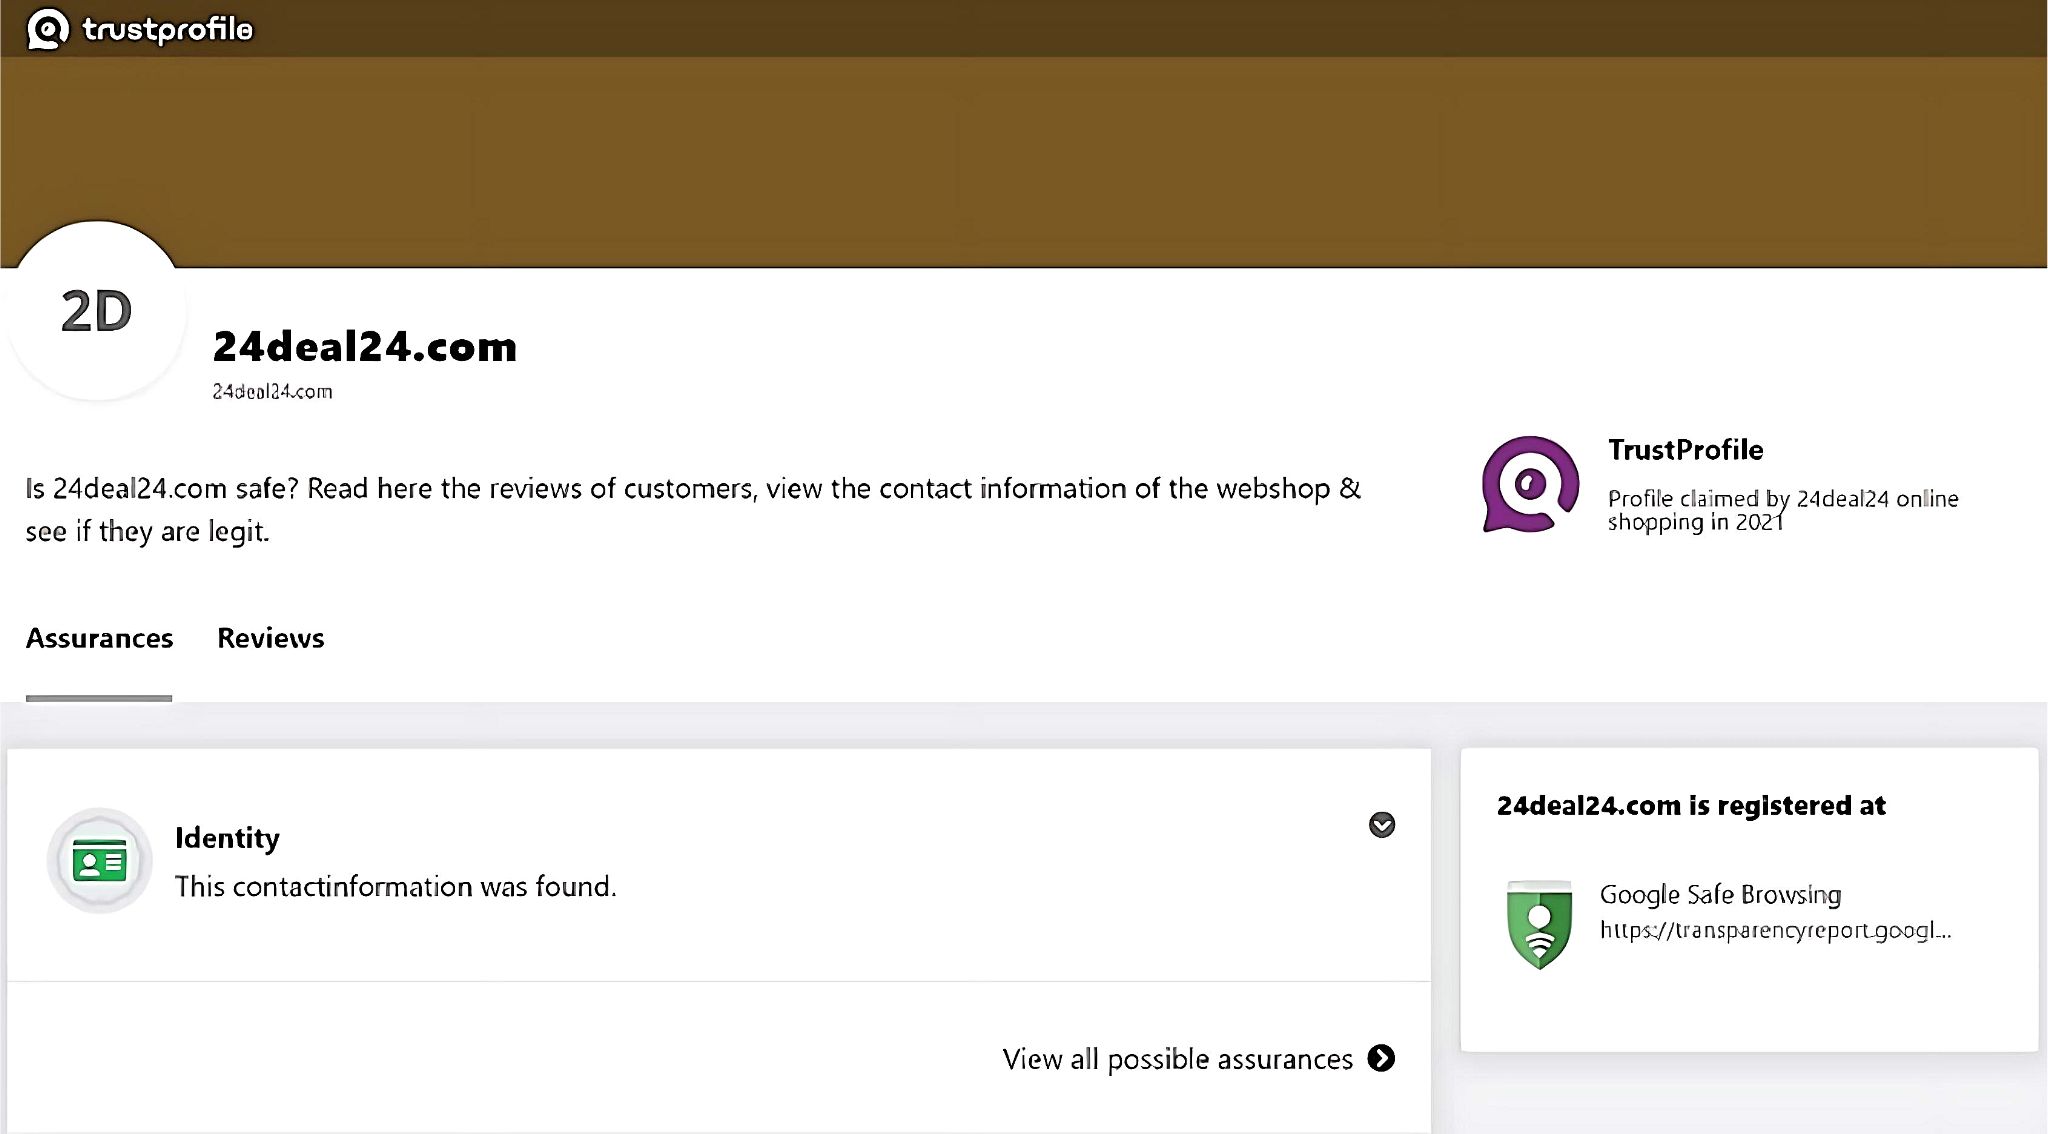
Task: Switch to the Assurances tab
Action: [x=99, y=638]
